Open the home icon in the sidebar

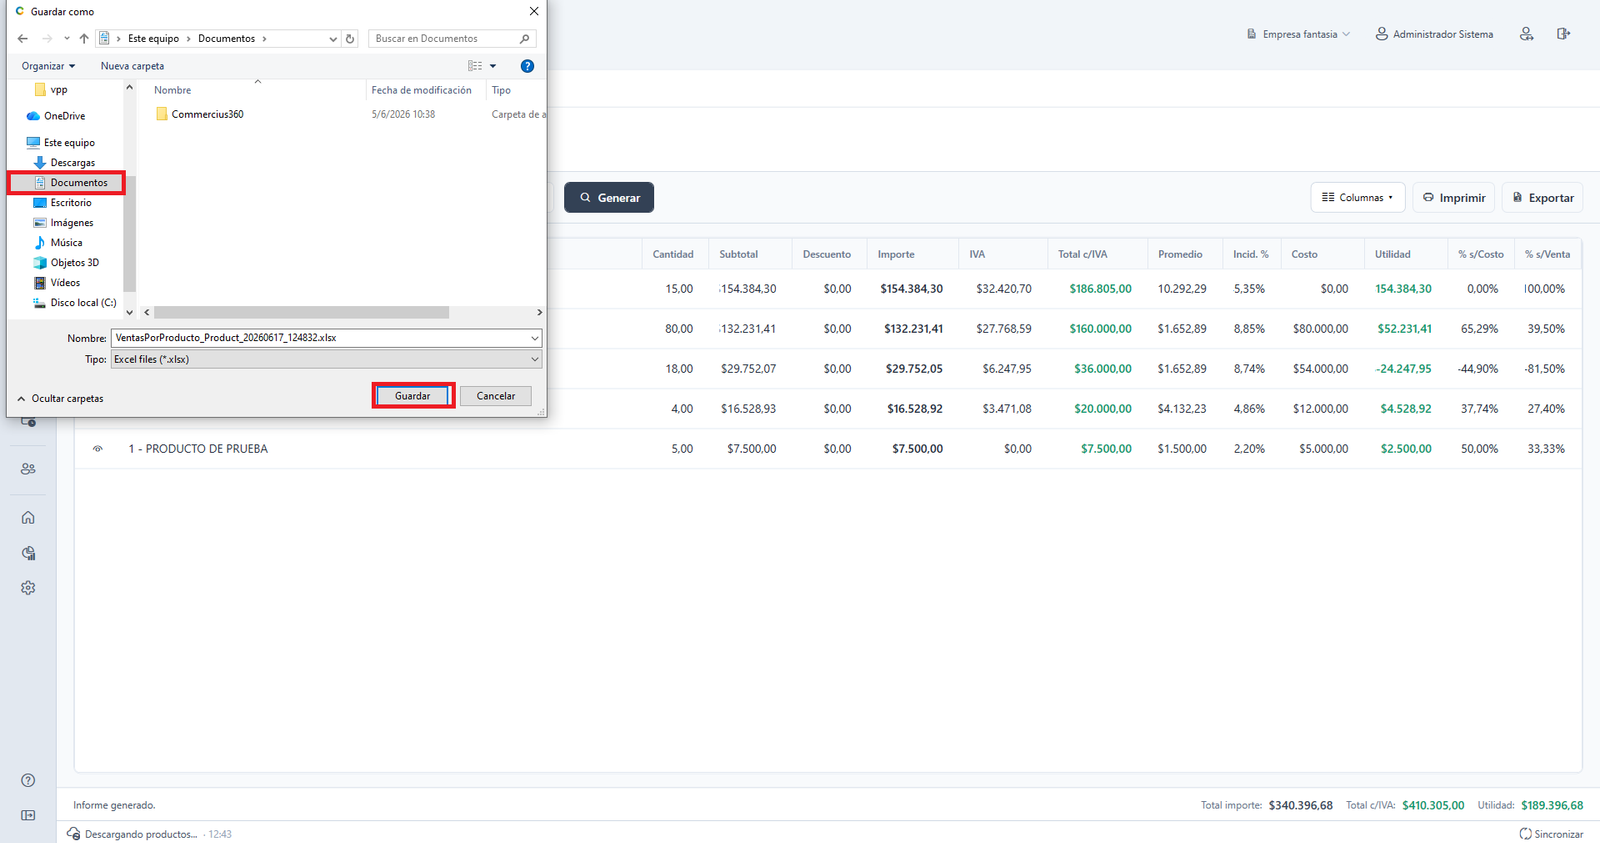coord(28,517)
